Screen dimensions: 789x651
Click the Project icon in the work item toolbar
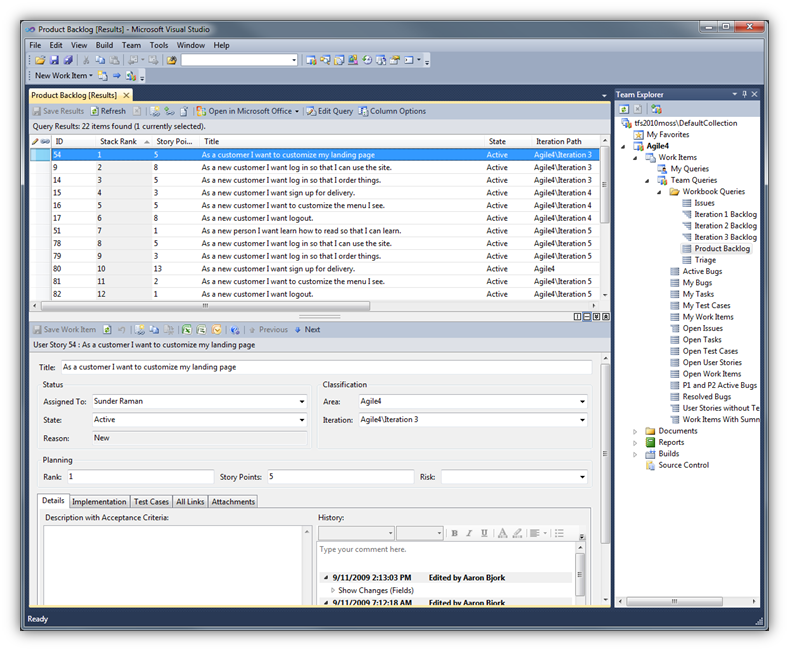(201, 330)
